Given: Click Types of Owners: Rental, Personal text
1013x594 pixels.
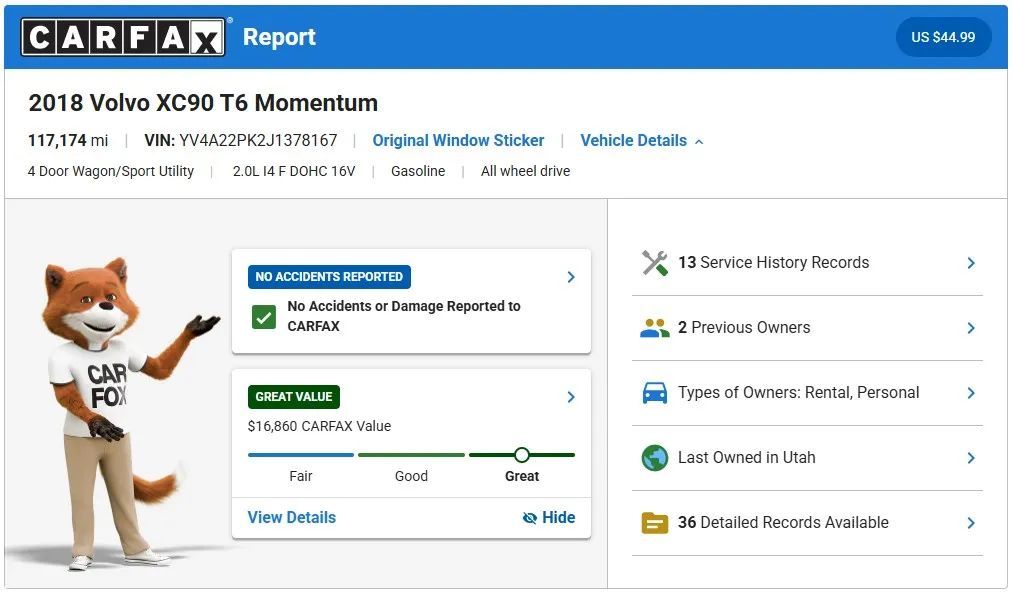Looking at the screenshot, I should (x=799, y=393).
